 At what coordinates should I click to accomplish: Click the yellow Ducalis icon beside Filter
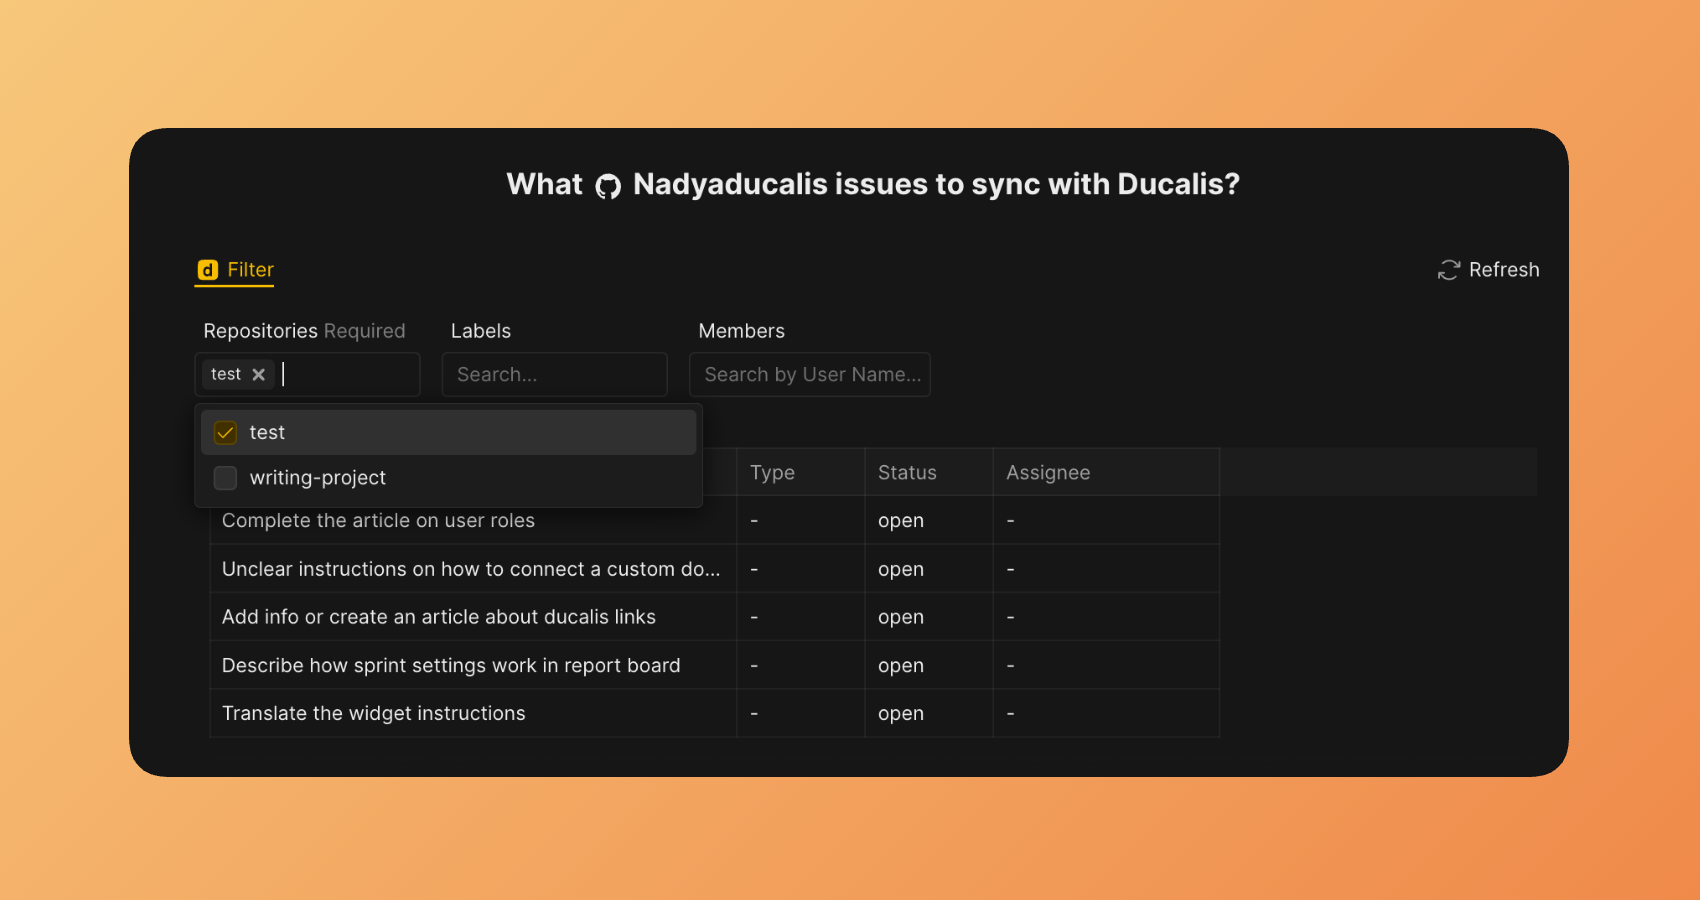[x=208, y=270]
